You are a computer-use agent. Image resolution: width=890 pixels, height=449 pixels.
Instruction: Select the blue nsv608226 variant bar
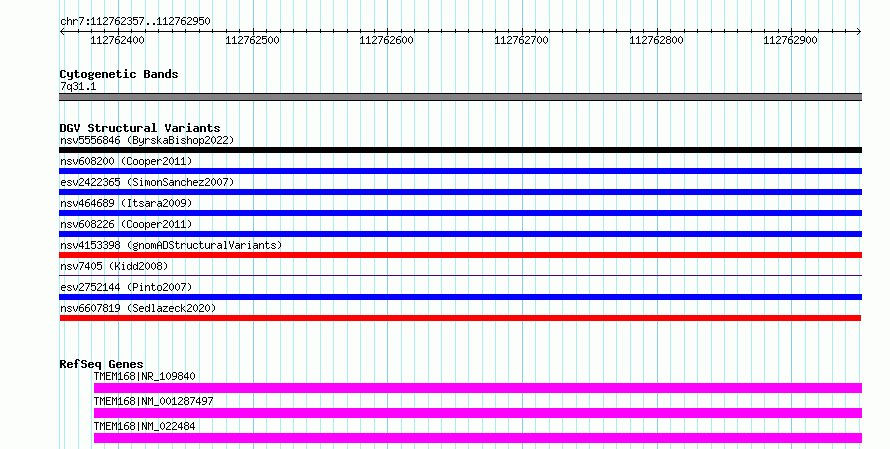click(460, 234)
